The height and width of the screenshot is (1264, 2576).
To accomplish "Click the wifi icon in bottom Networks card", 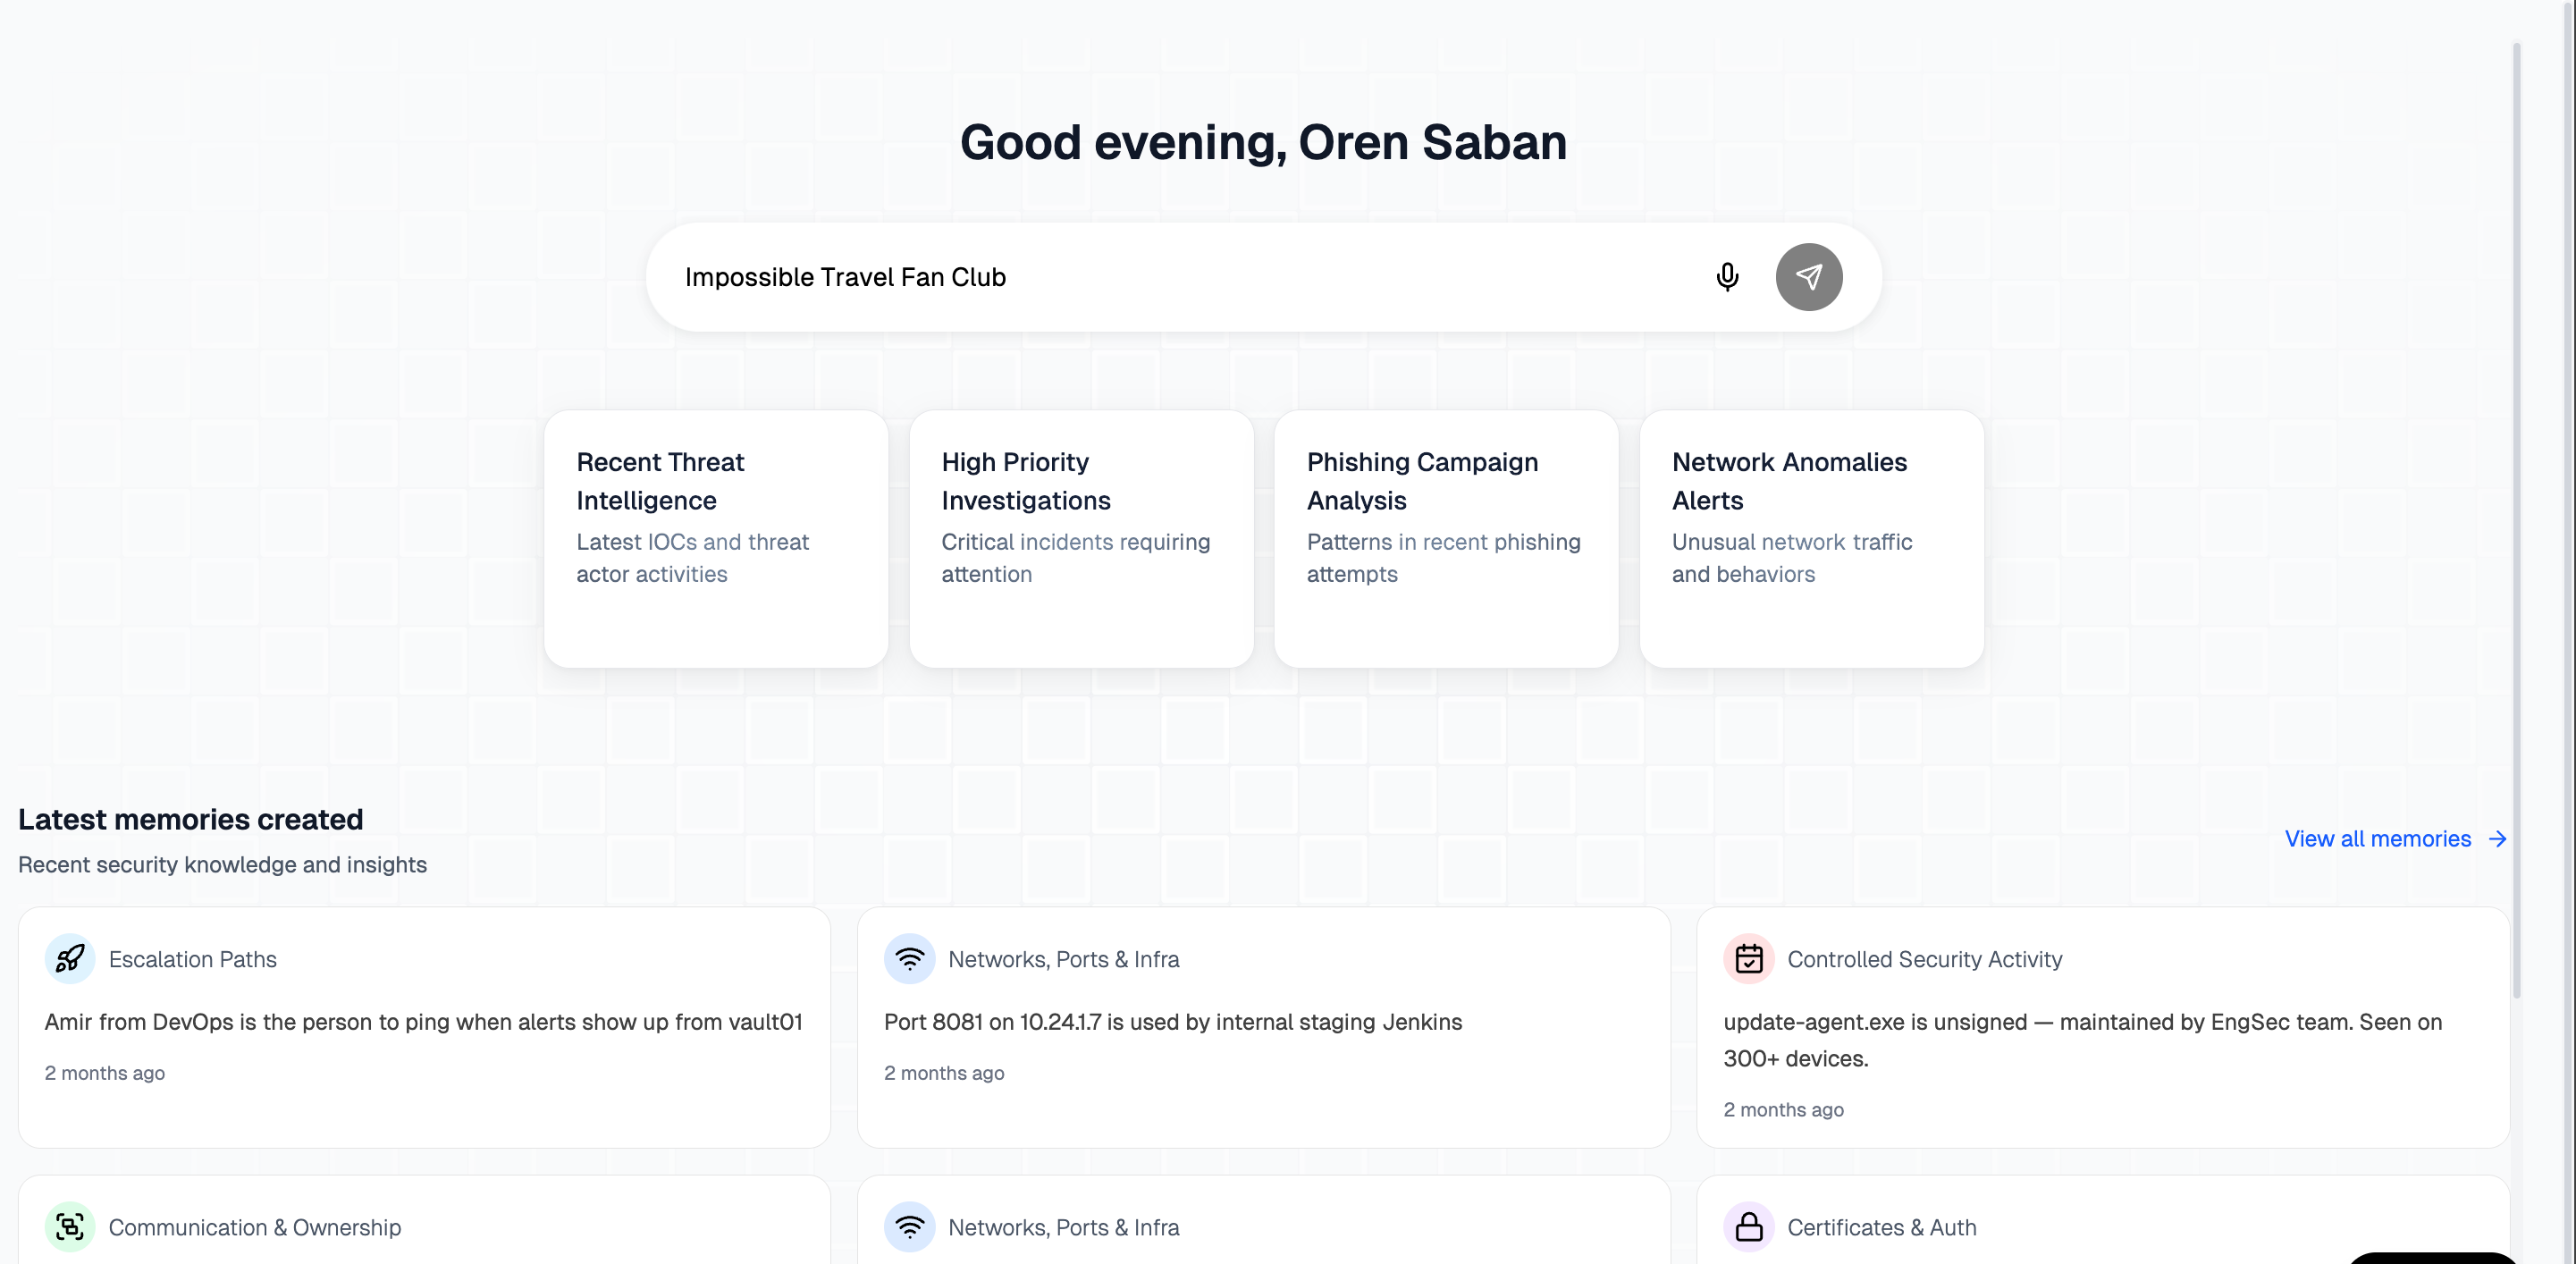I will point(909,1227).
